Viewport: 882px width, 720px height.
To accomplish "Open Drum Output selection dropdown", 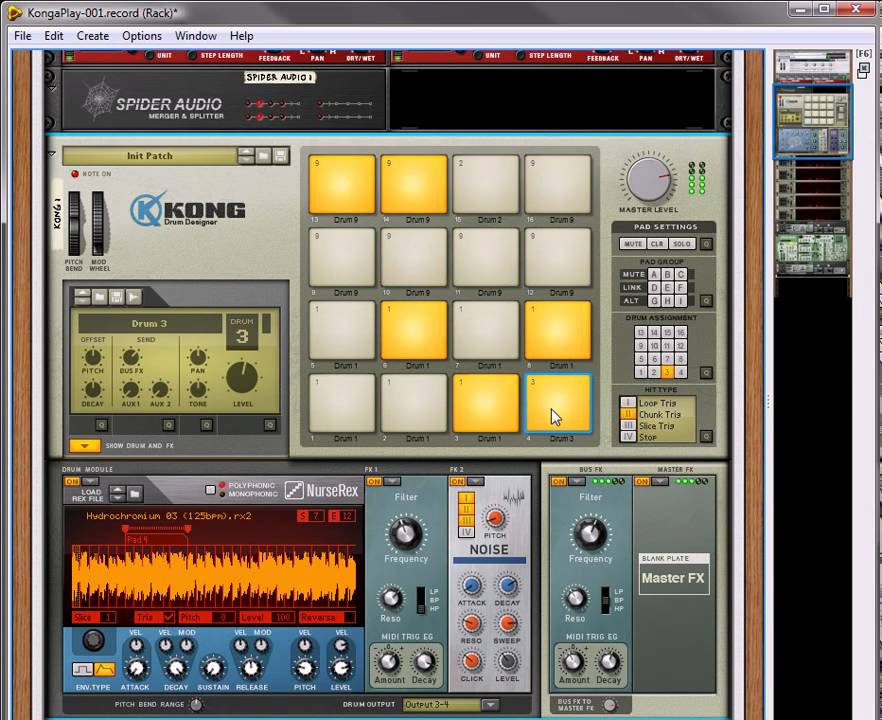I will 490,704.
